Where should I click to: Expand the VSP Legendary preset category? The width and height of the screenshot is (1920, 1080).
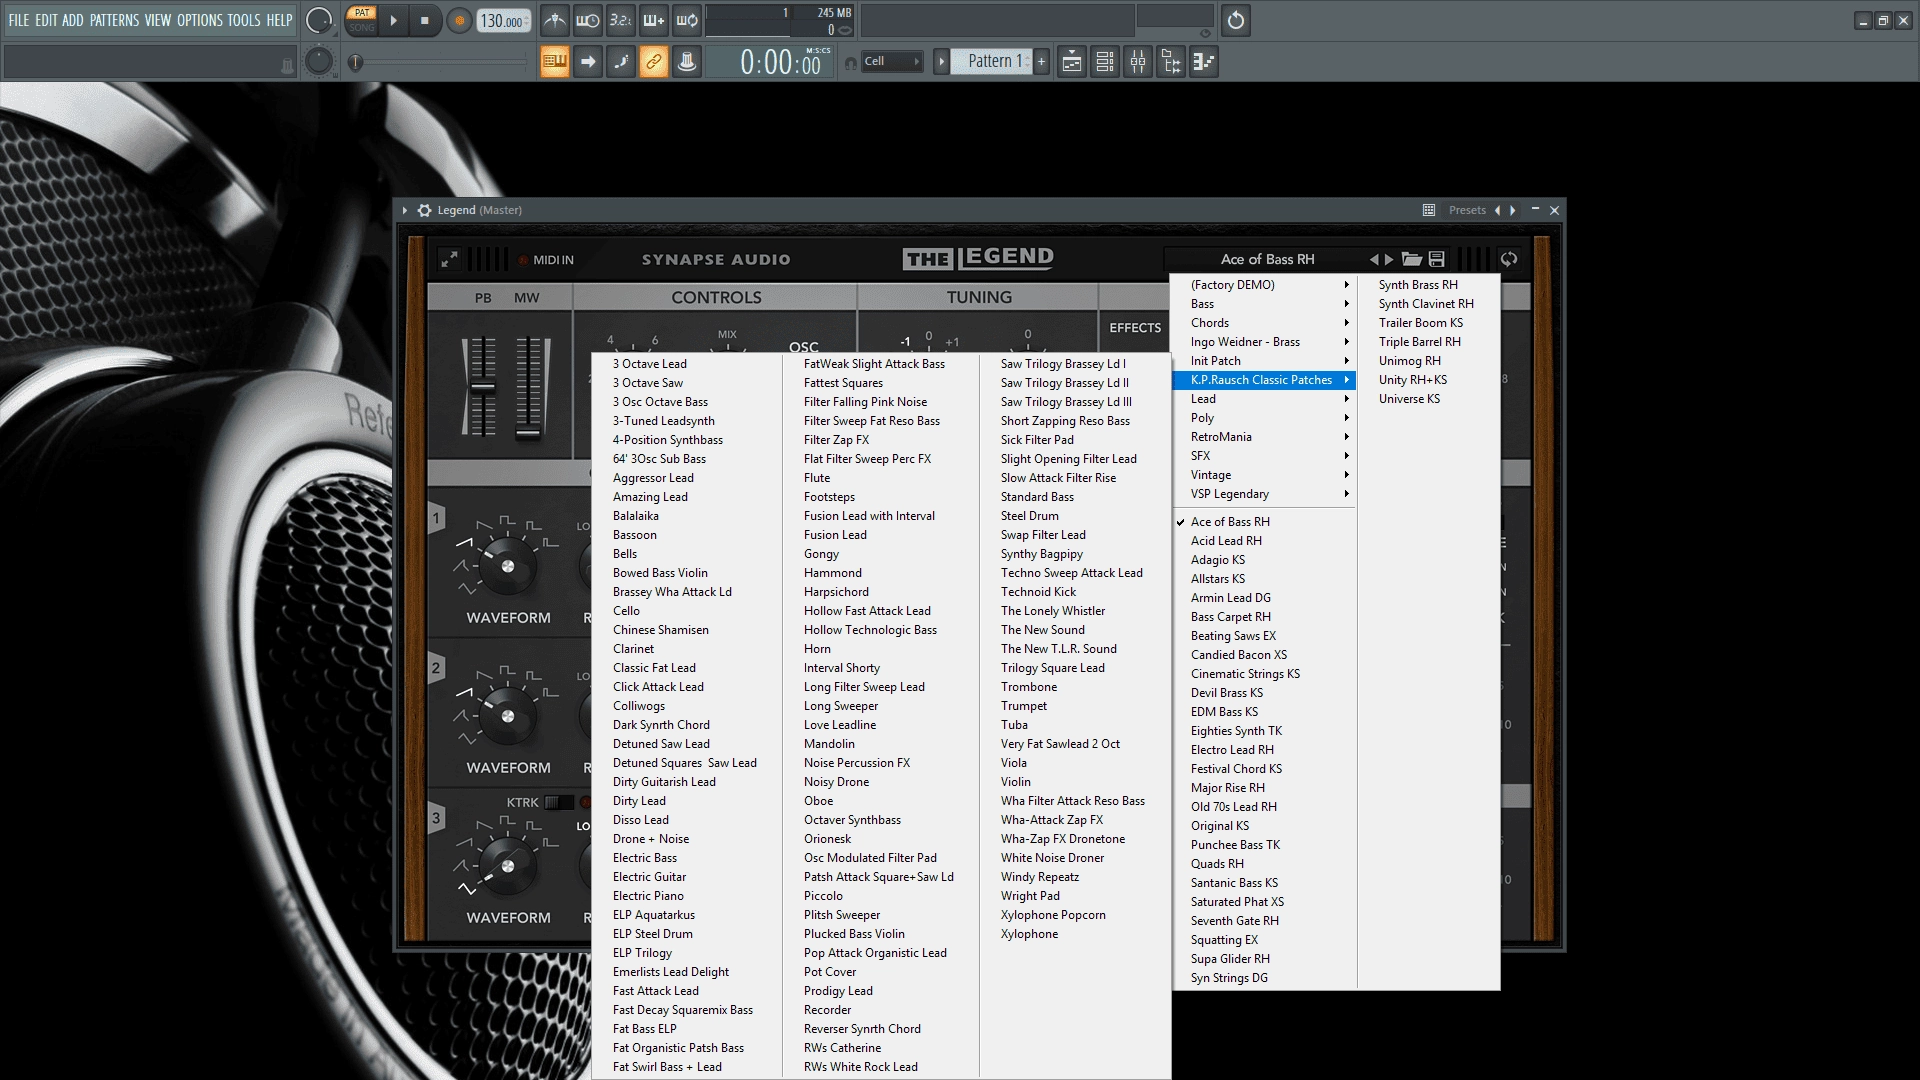coord(1264,494)
